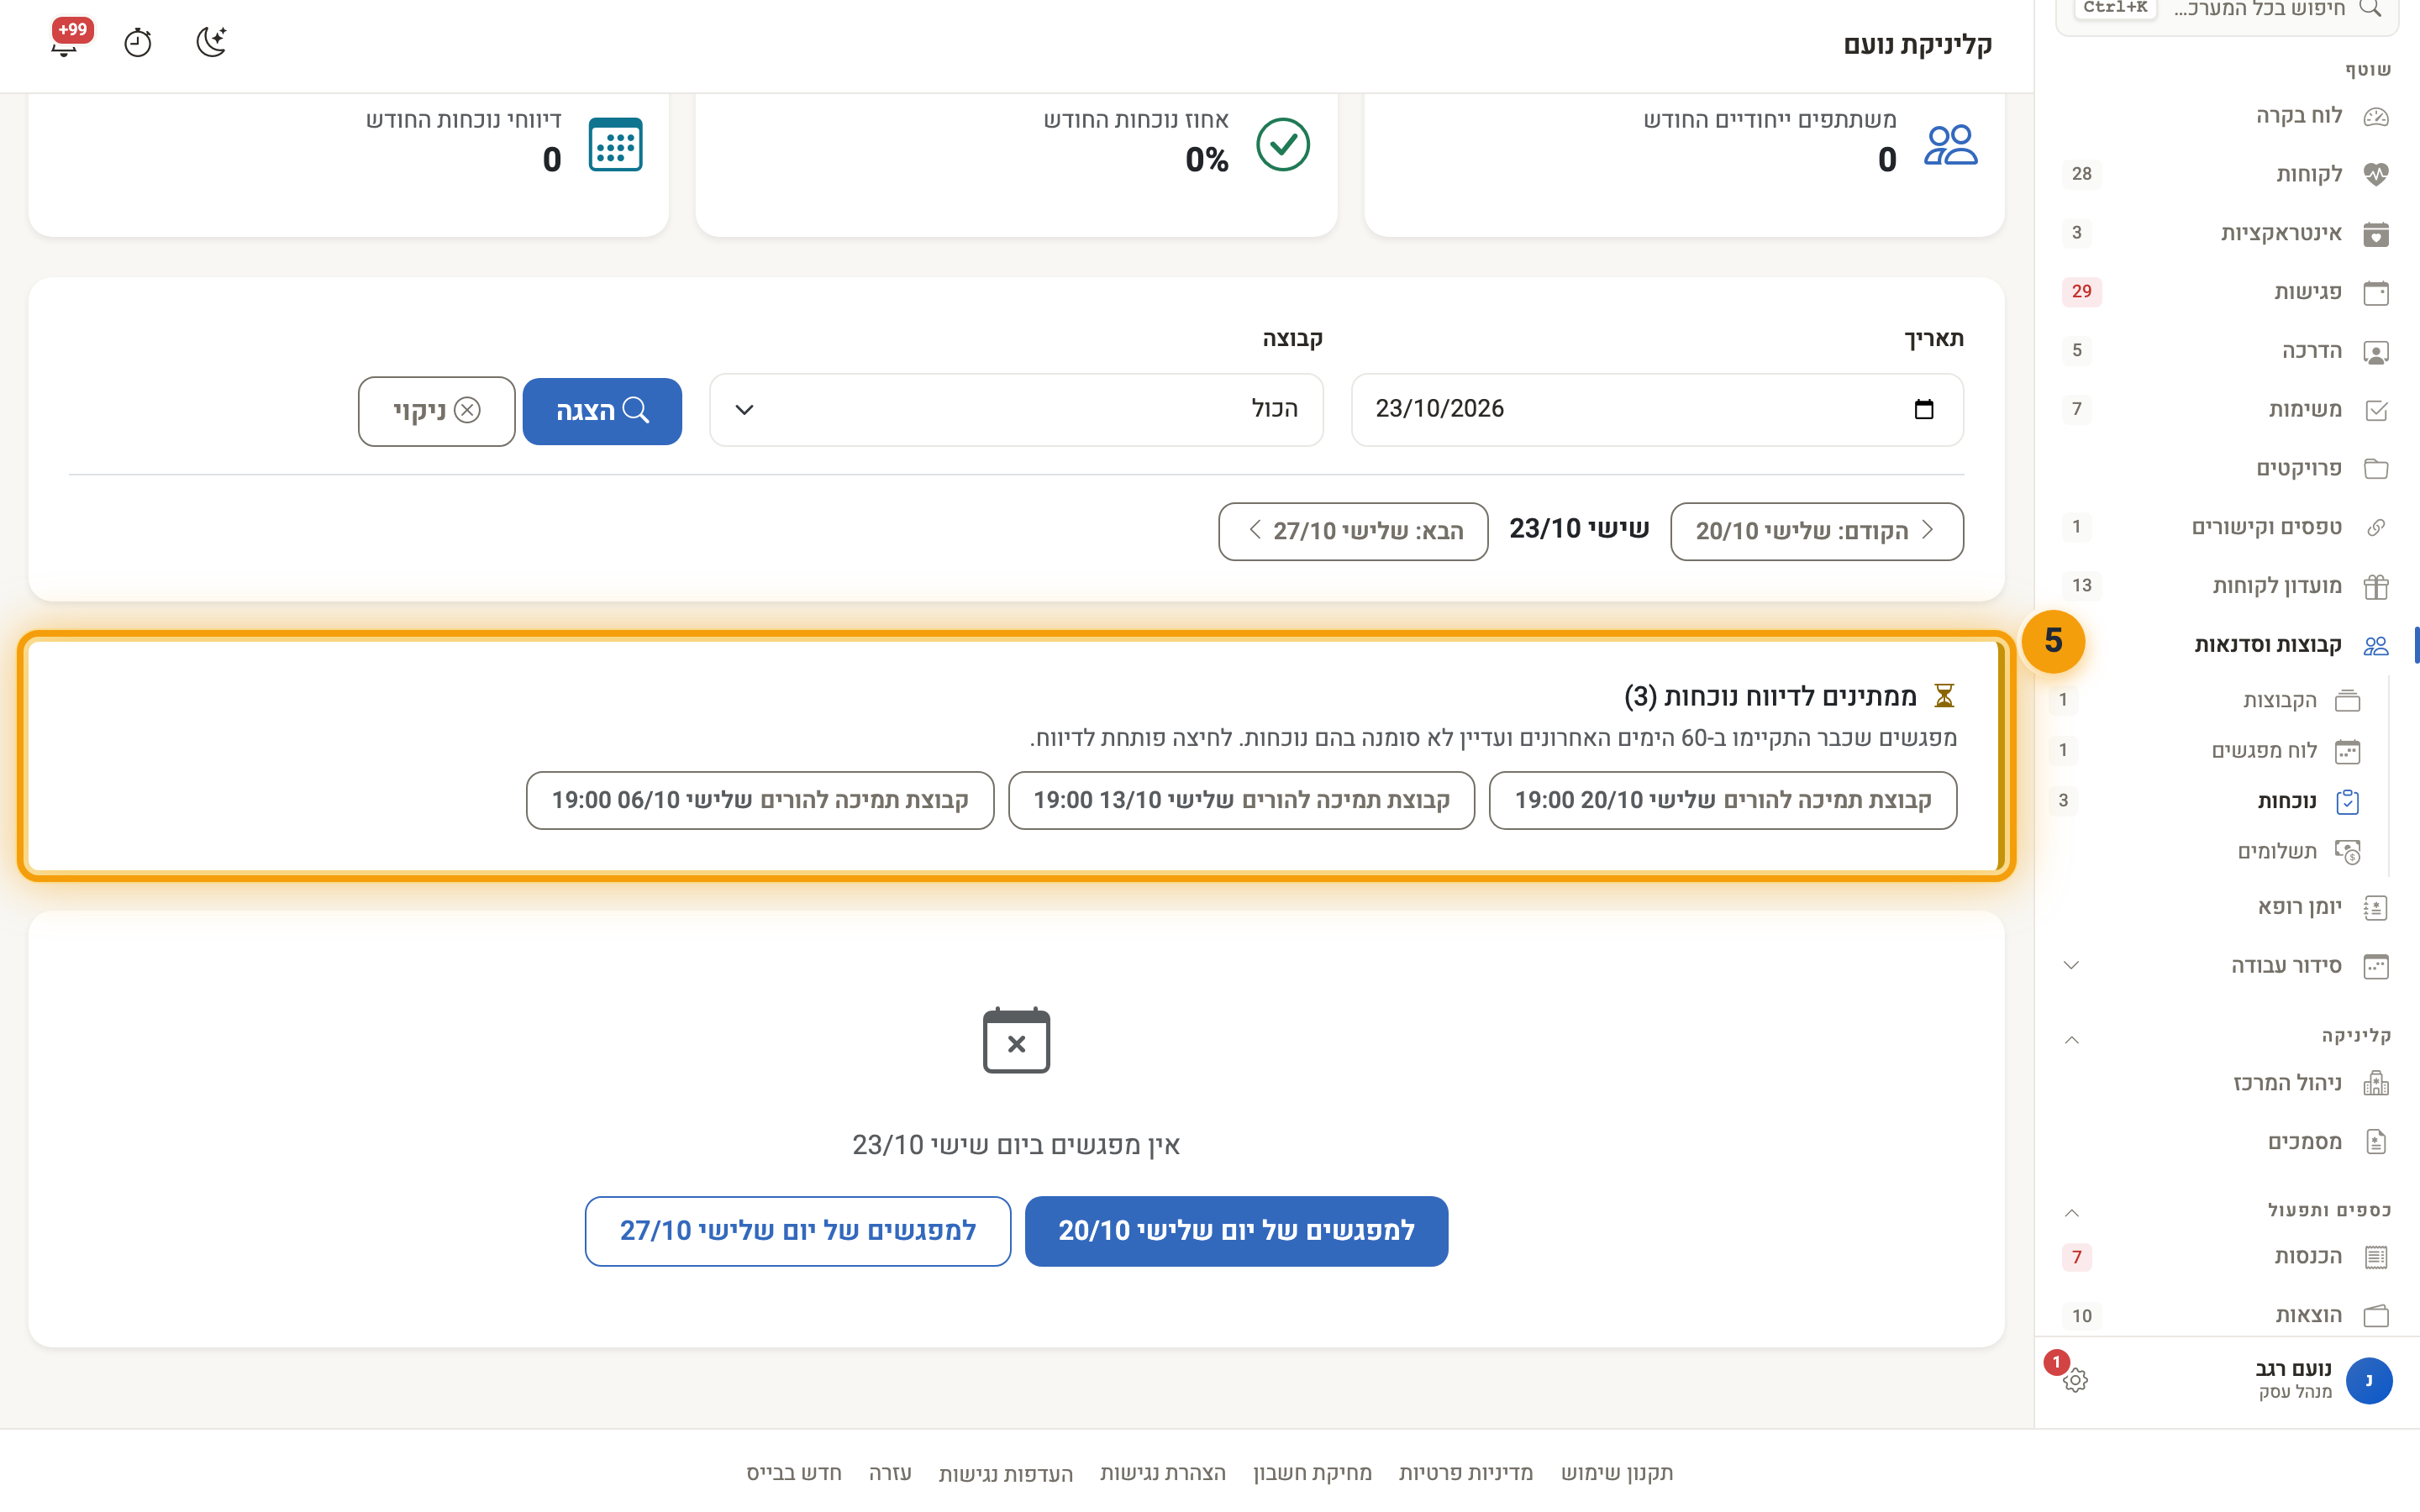2420x1512 pixels.
Task: Expand the קבוצה group dropdown
Action: coord(1016,410)
